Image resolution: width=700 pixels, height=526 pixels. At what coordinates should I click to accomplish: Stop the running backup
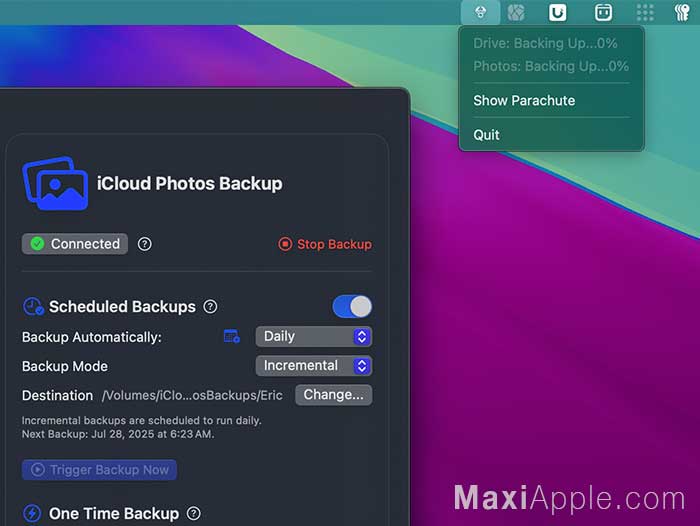point(325,244)
